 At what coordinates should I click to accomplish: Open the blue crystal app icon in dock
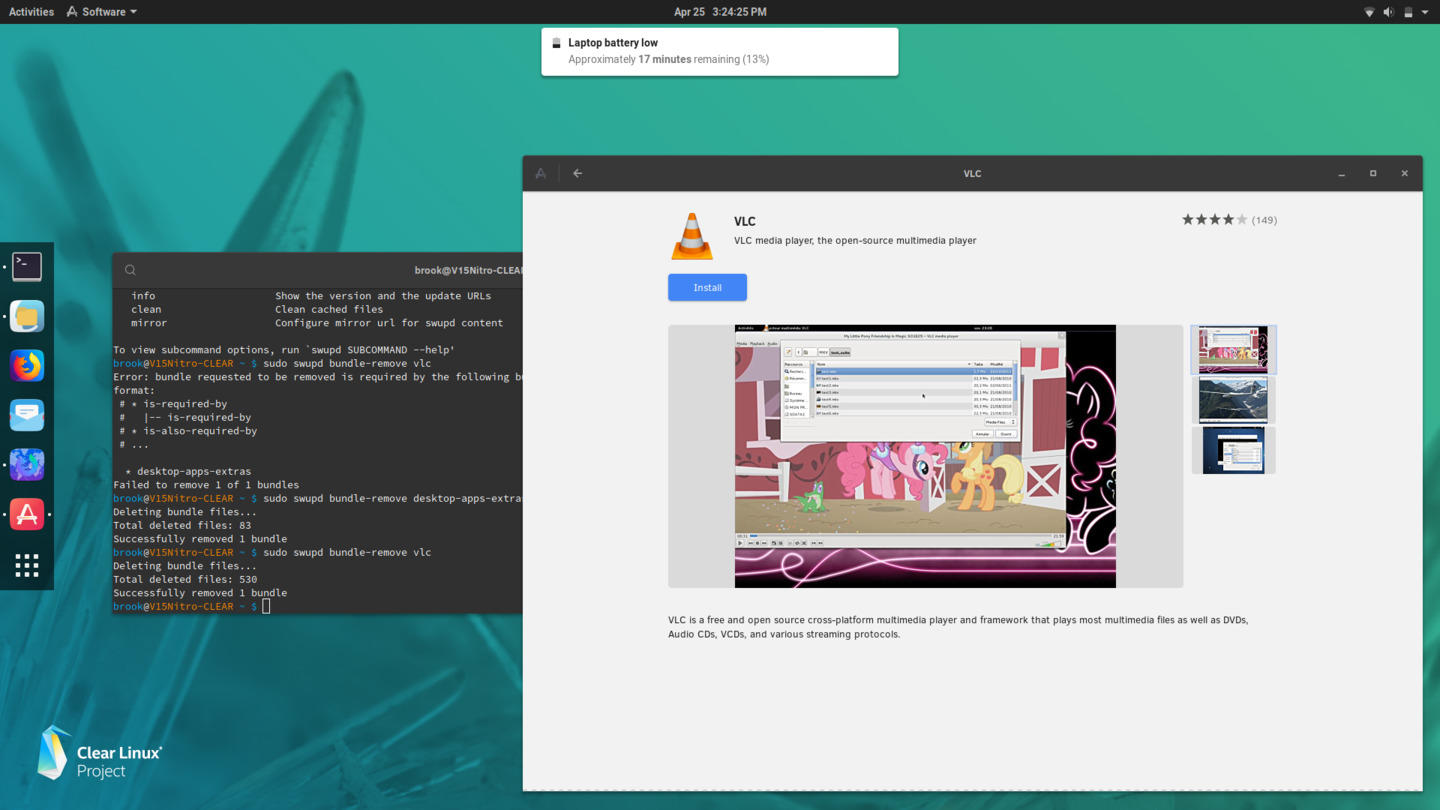point(27,465)
